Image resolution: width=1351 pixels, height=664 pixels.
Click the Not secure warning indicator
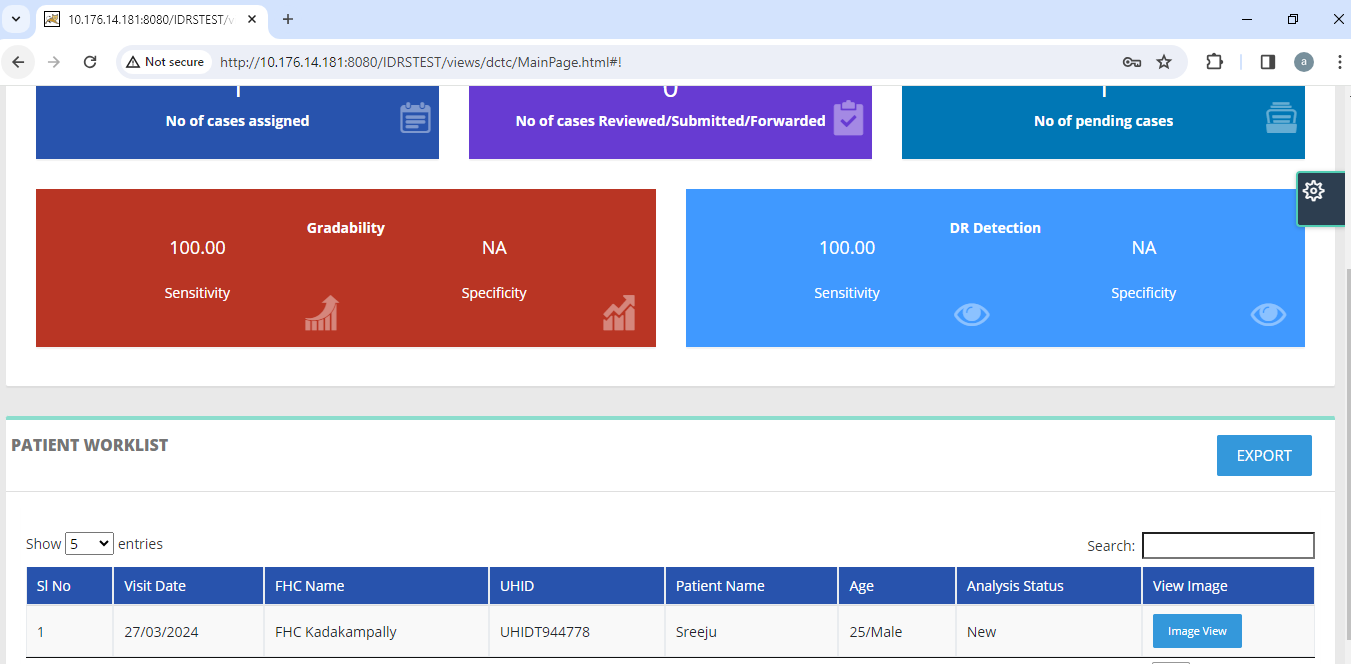[x=165, y=62]
